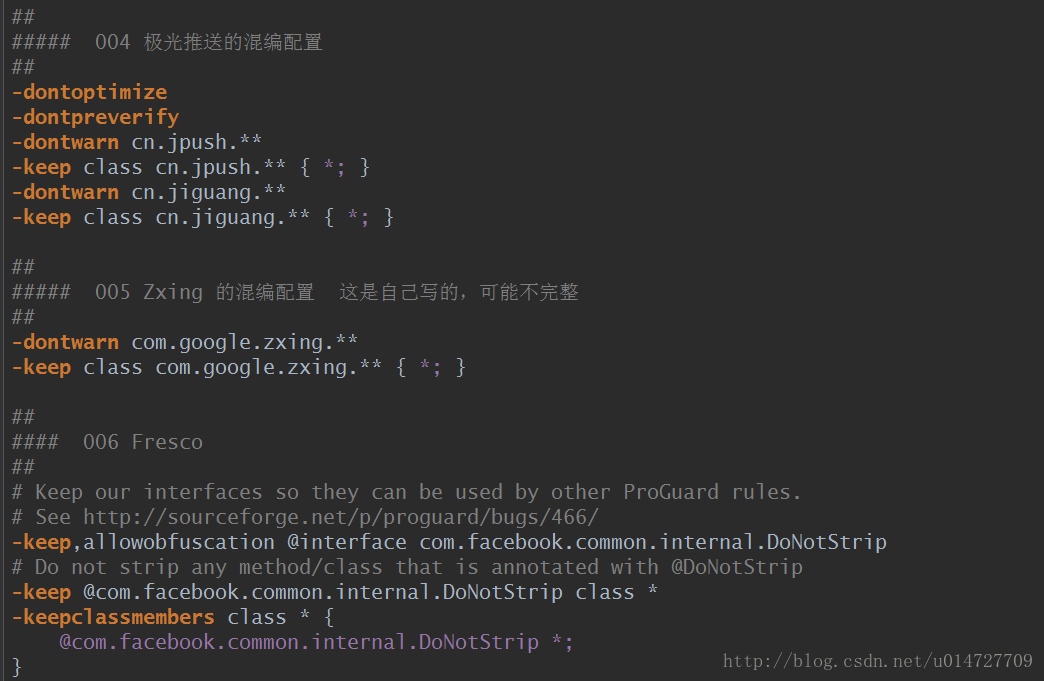Click the -dontwarn com.google.zxing.** line
1044x681 pixels.
pyautogui.click(x=184, y=342)
